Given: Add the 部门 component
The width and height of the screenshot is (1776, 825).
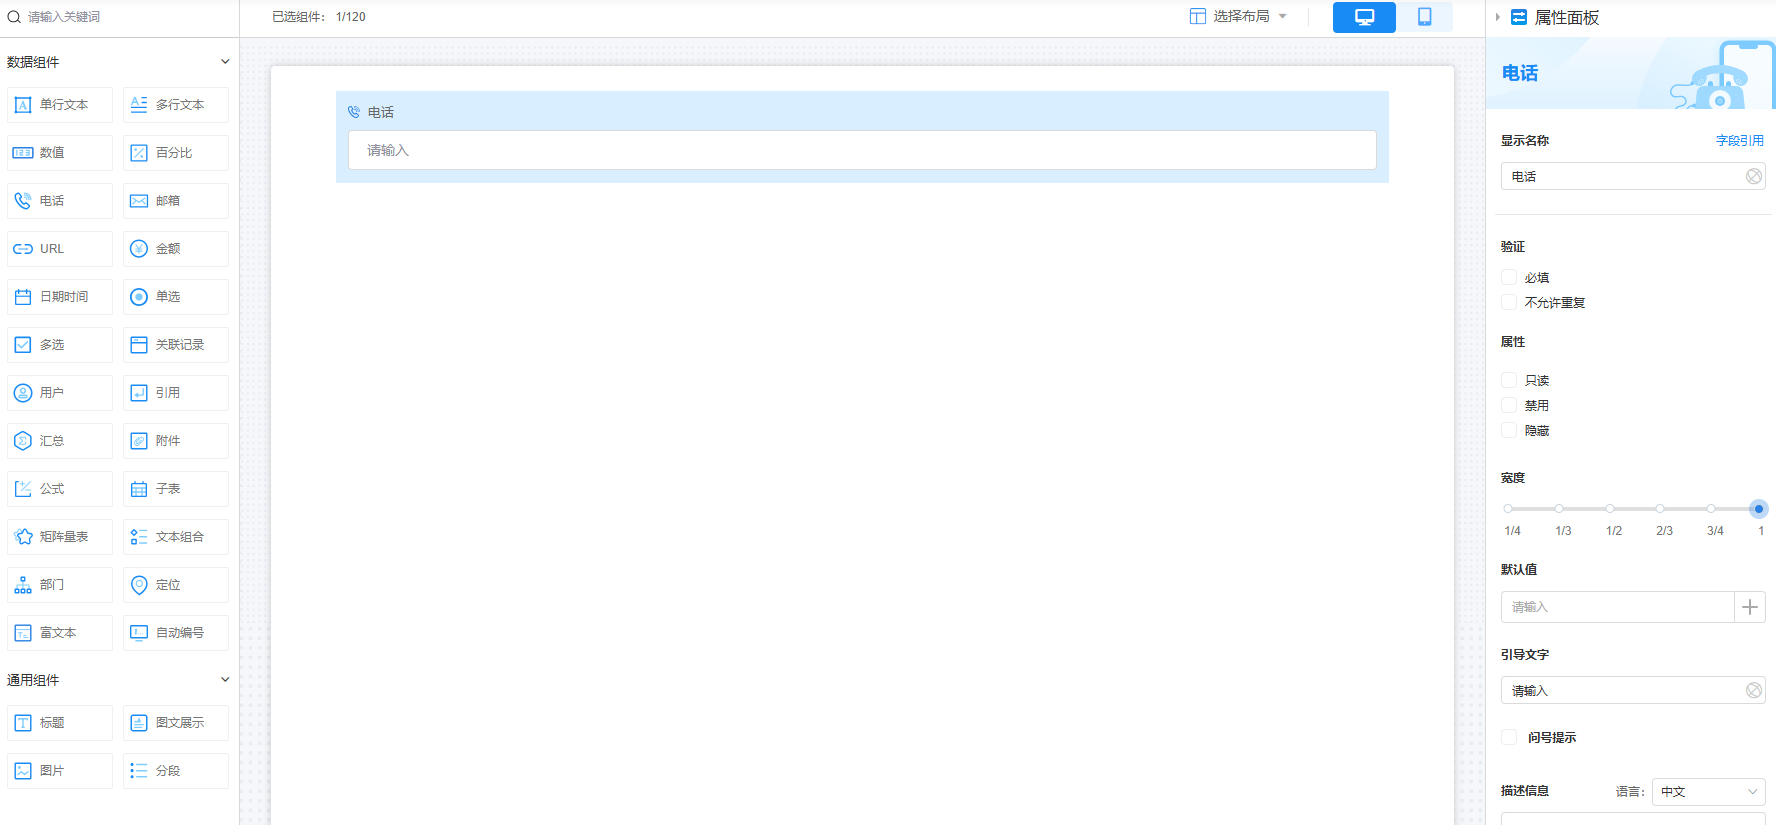Looking at the screenshot, I should pyautogui.click(x=60, y=585).
